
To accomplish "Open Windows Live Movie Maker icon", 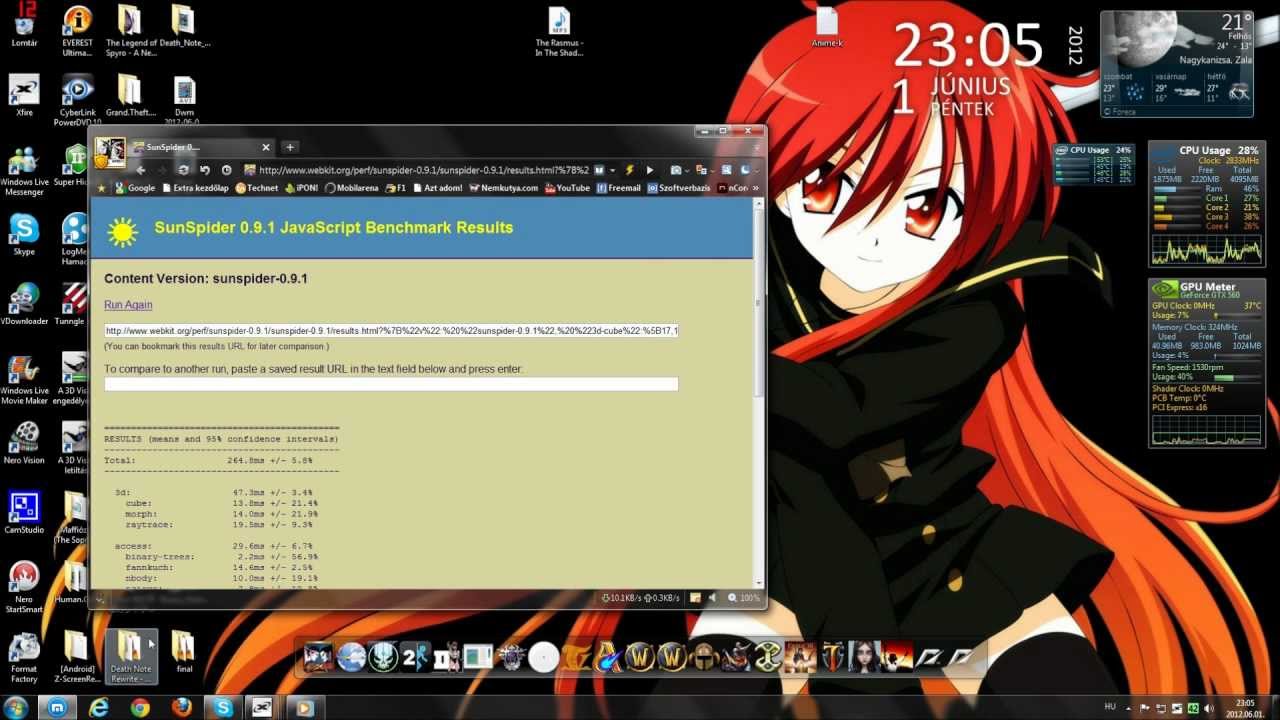I will [25, 380].
